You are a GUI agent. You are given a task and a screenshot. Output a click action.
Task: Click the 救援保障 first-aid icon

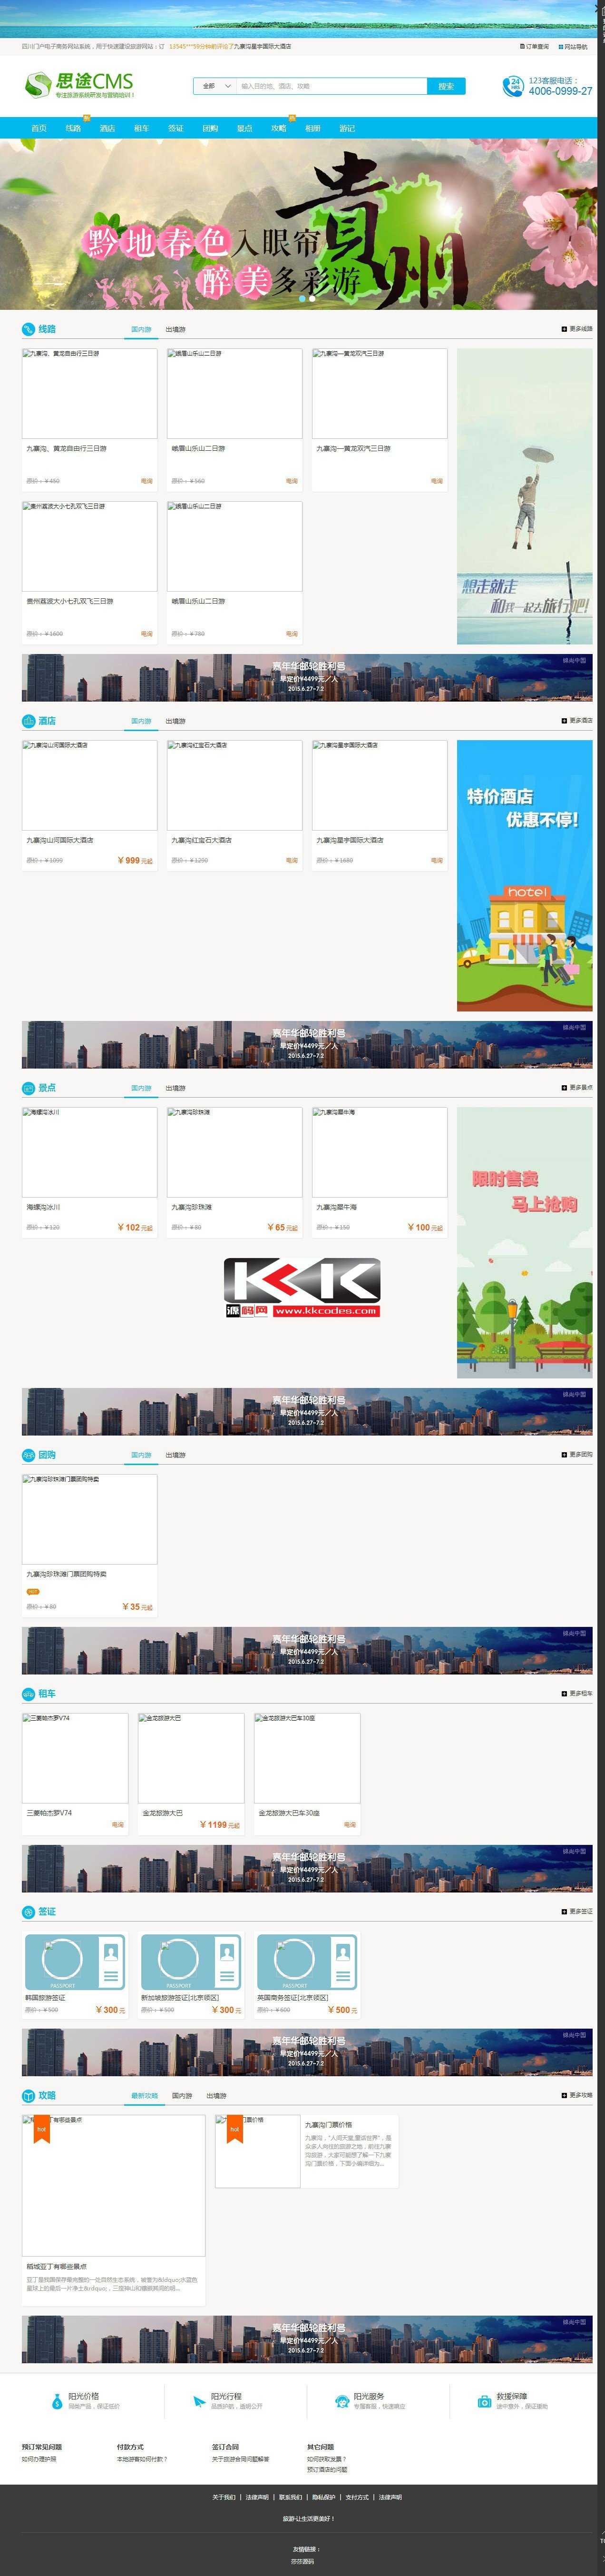pyautogui.click(x=485, y=2401)
